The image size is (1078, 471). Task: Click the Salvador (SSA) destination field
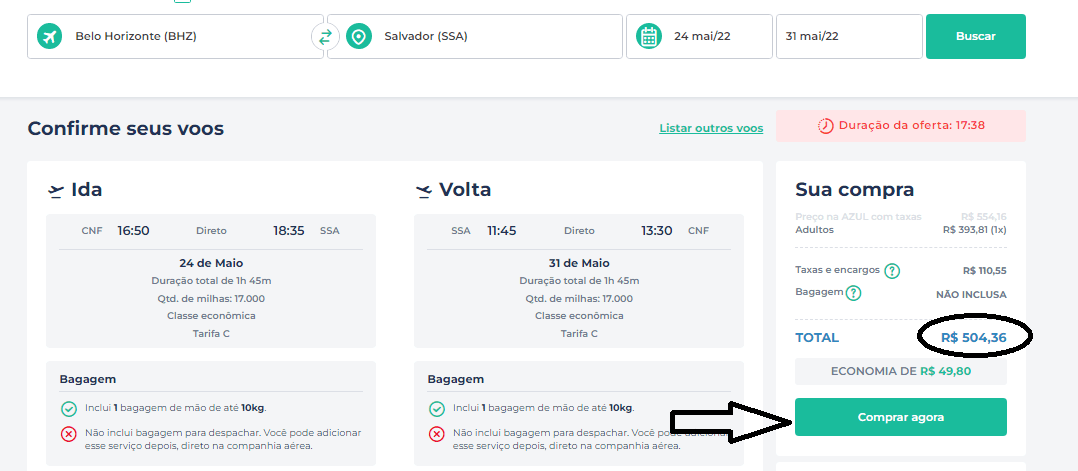point(475,36)
